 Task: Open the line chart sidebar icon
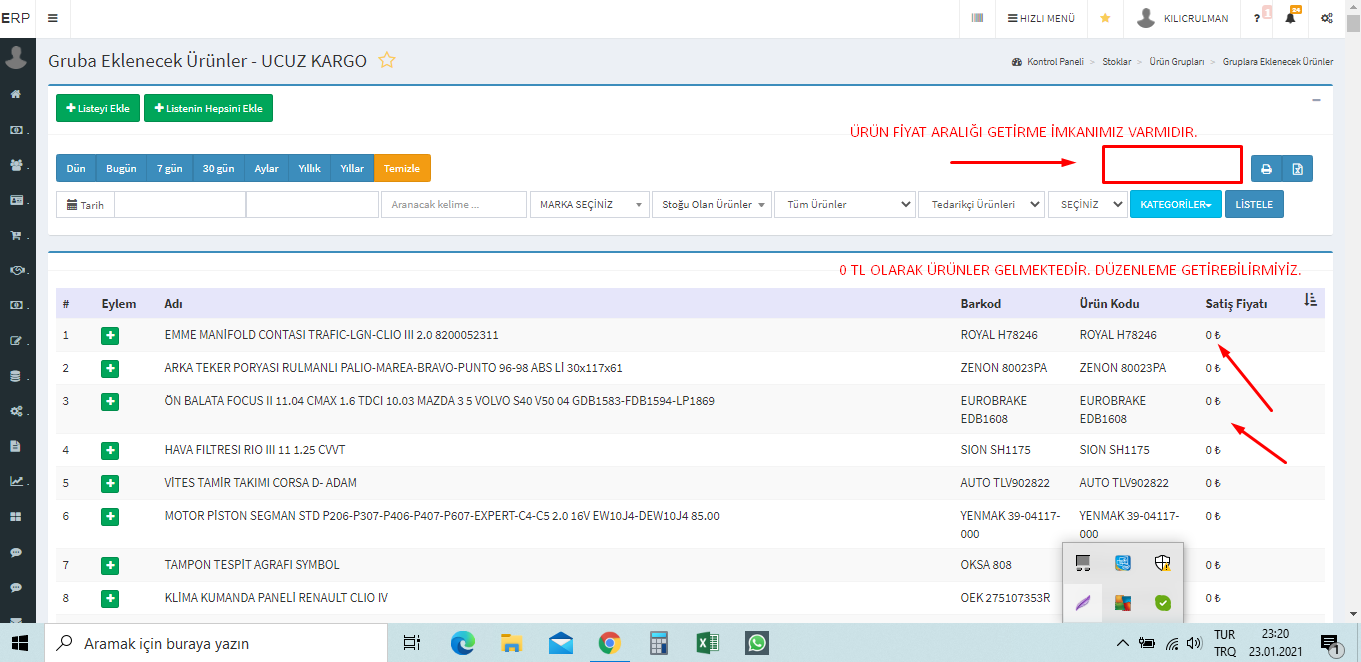pos(16,481)
